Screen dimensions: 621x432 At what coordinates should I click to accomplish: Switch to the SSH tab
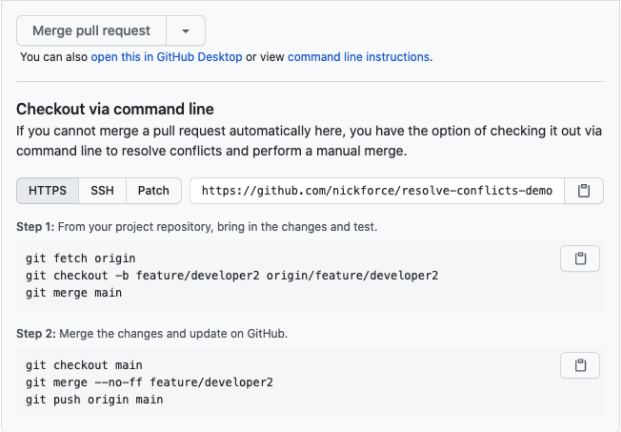click(102, 191)
